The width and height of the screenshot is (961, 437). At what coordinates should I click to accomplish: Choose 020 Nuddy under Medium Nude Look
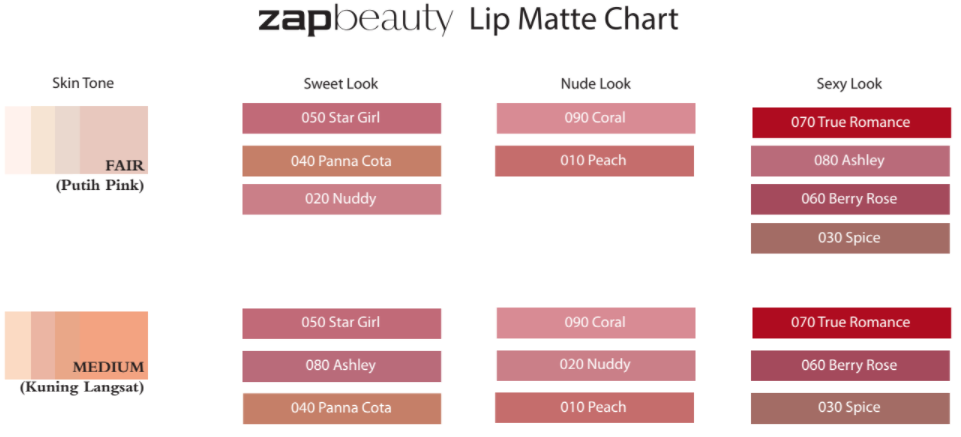pyautogui.click(x=595, y=365)
